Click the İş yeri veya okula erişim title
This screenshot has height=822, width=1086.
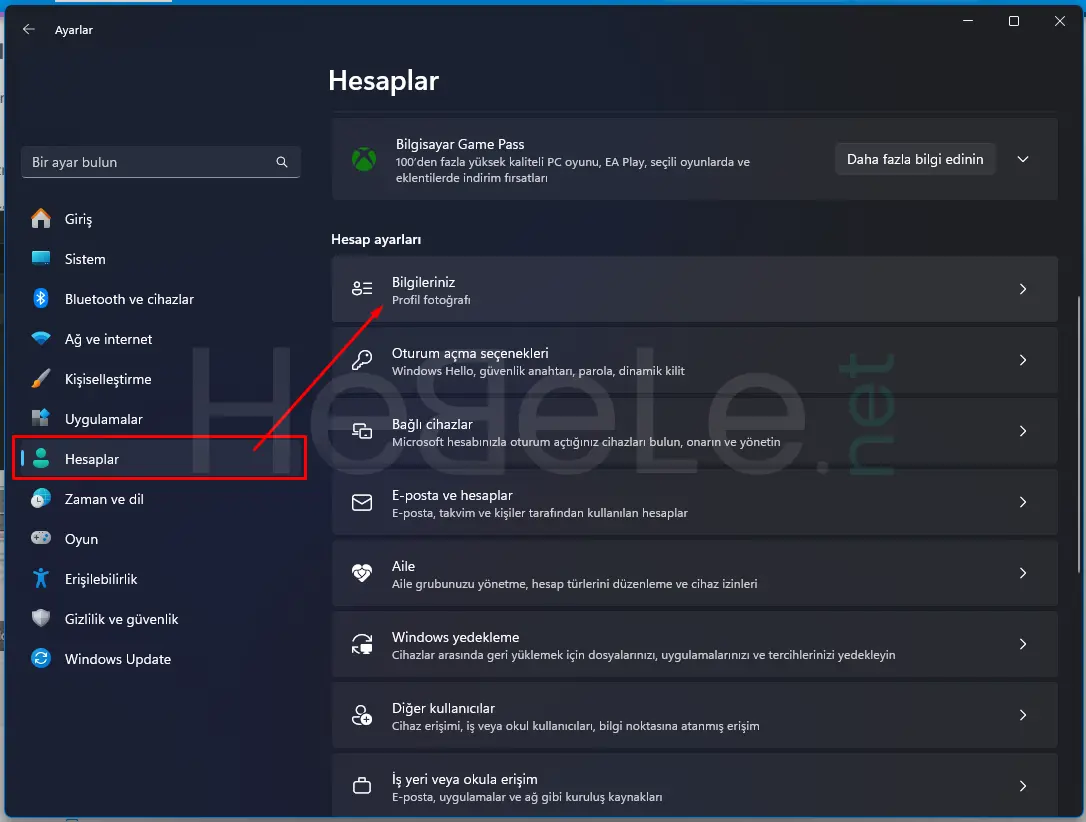click(465, 779)
